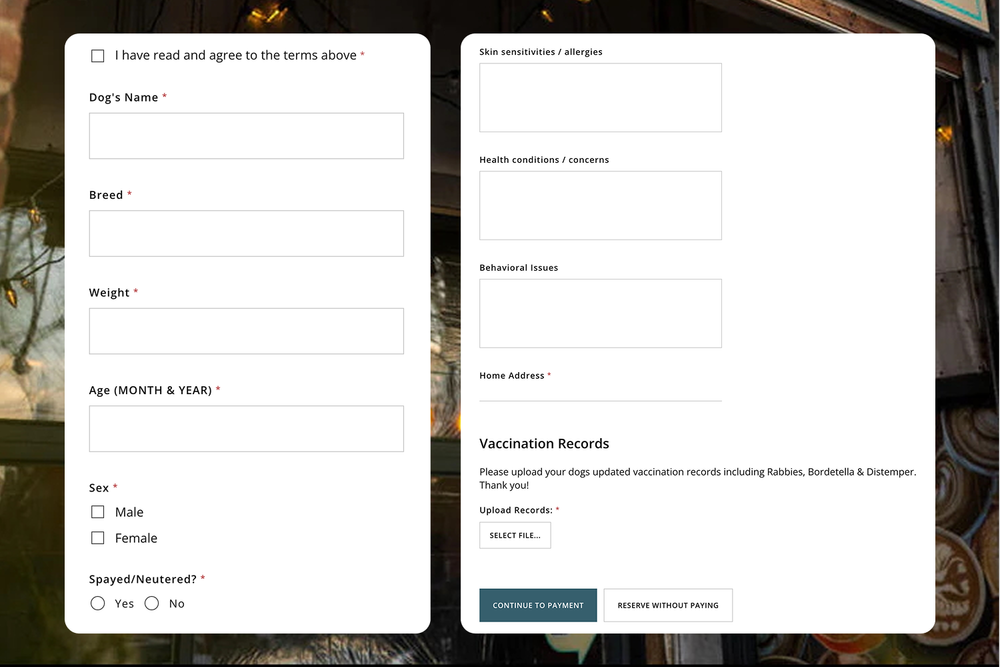The image size is (1000, 667).
Task: Click the Dog's Name input field
Action: (x=246, y=136)
